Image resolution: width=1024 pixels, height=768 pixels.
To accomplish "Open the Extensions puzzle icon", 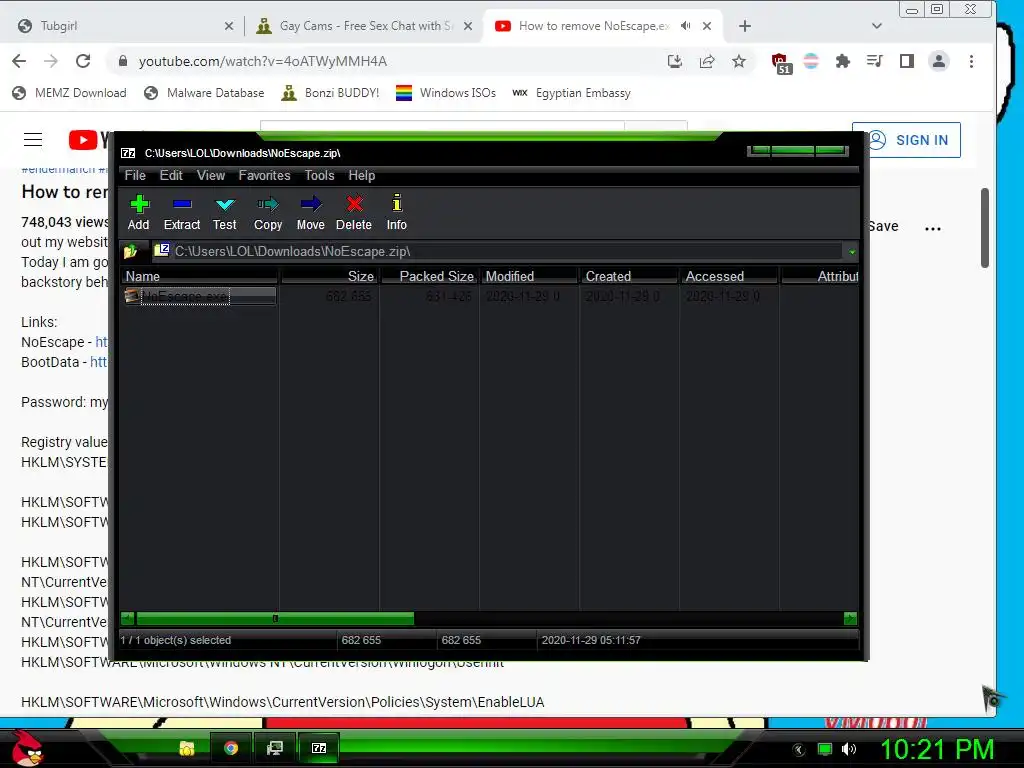I will pyautogui.click(x=842, y=61).
